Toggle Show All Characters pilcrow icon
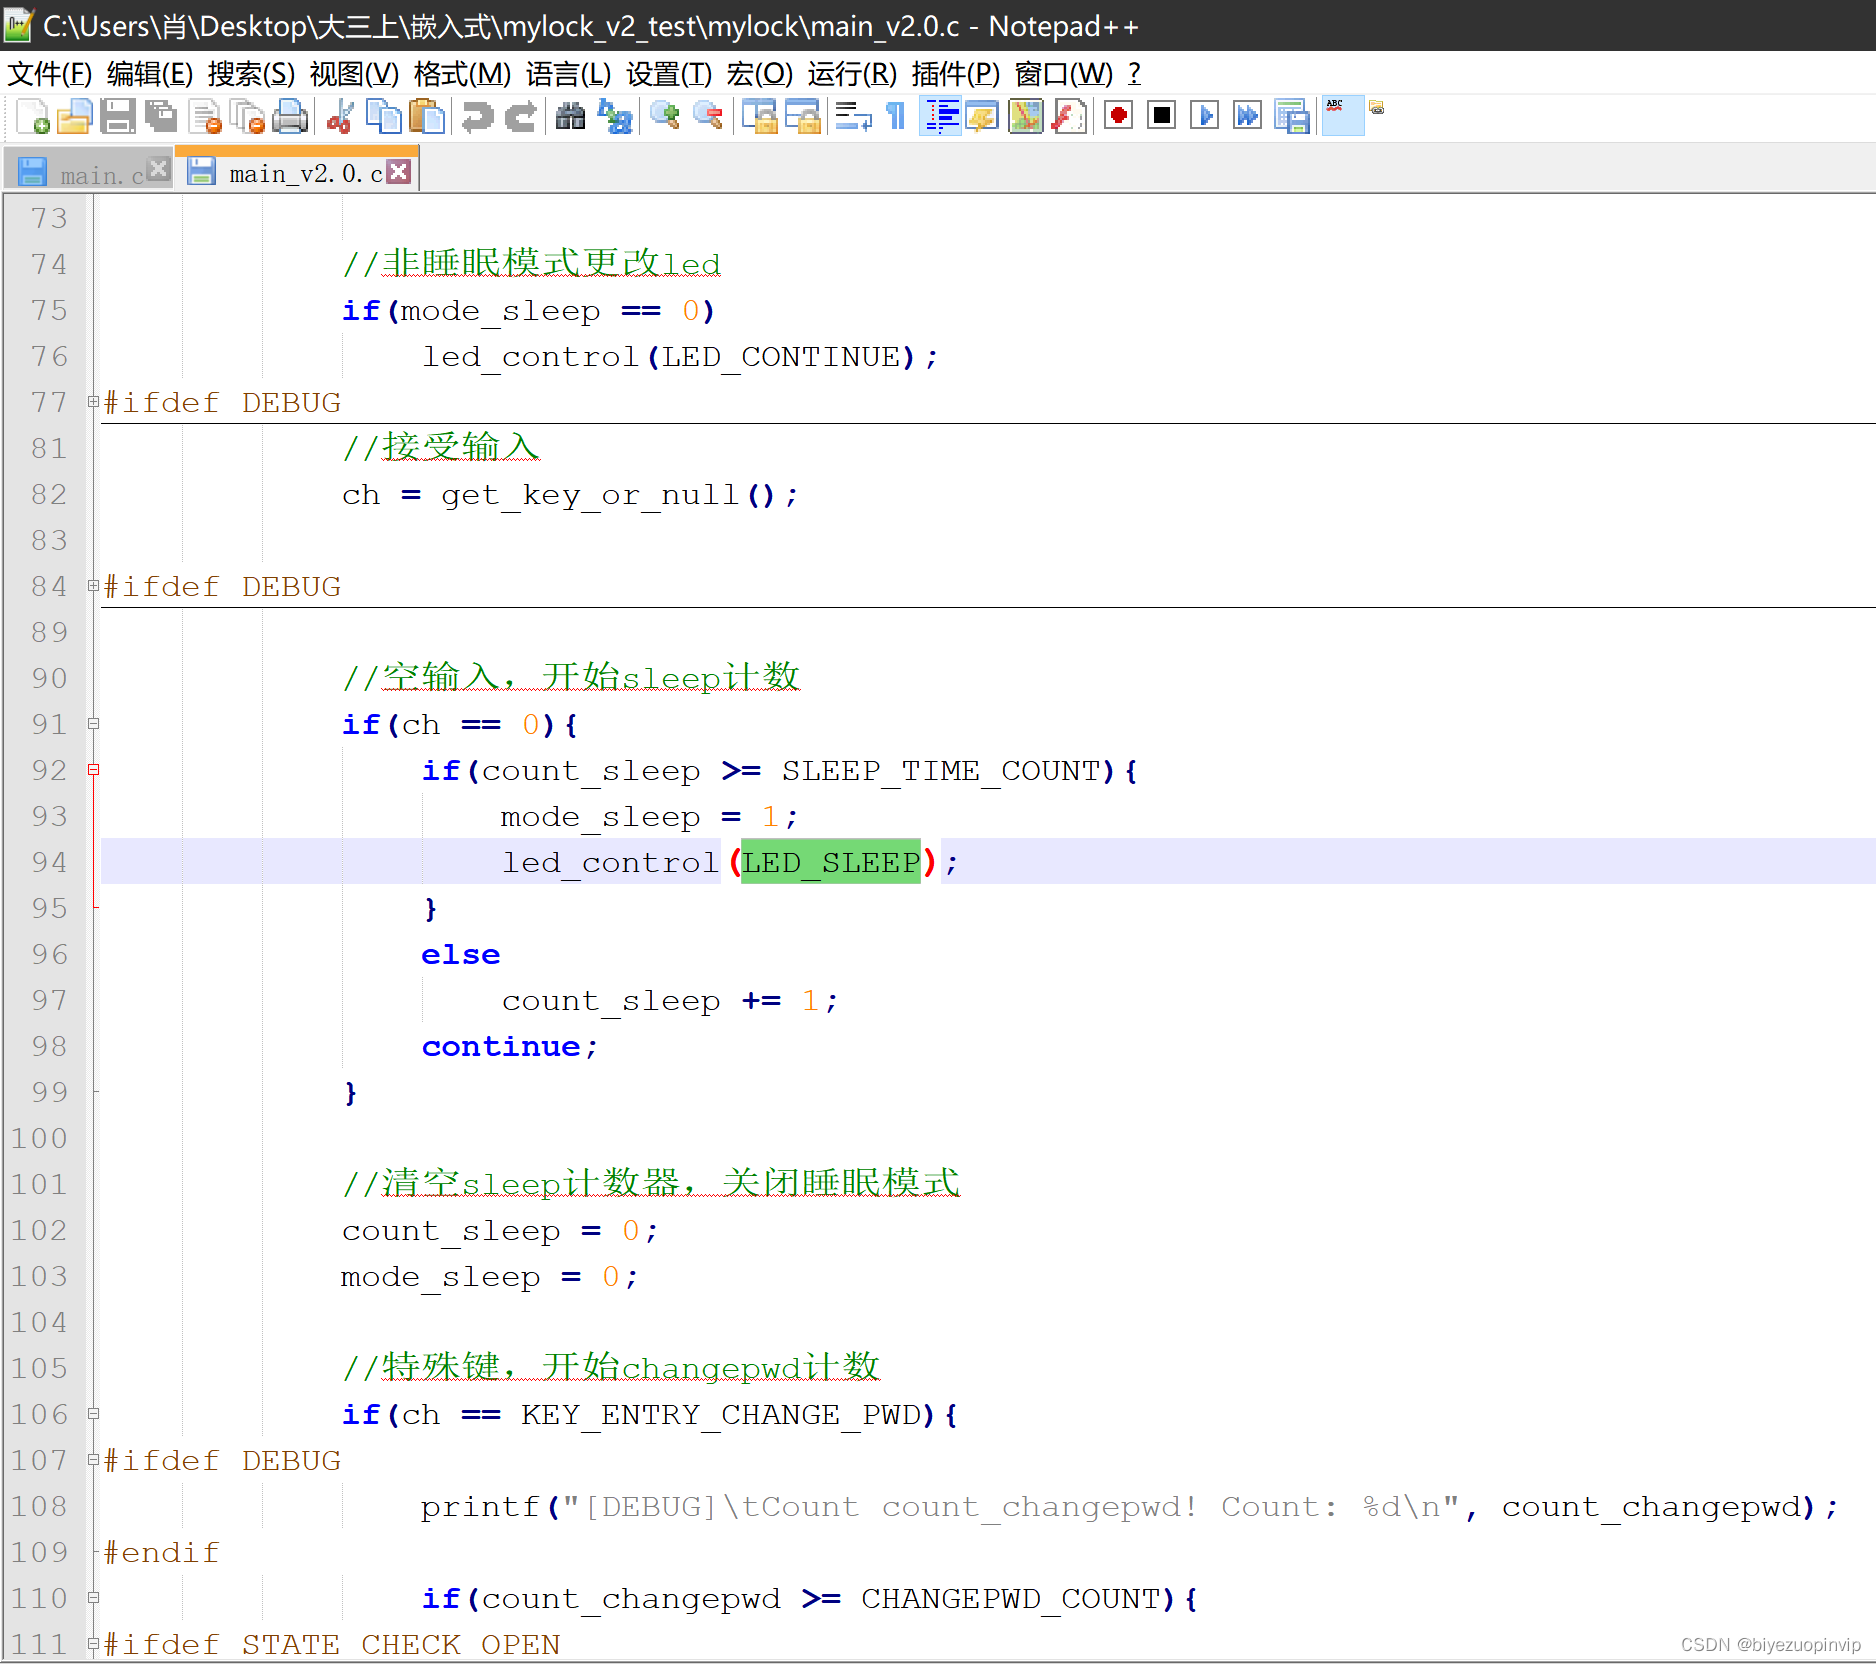 pyautogui.click(x=896, y=117)
